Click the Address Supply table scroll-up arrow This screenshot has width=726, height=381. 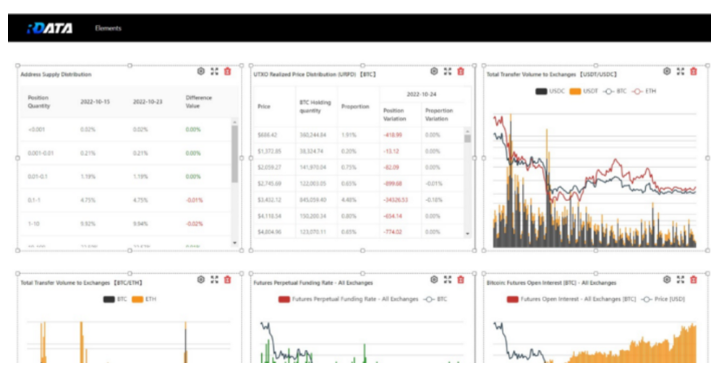tap(235, 122)
